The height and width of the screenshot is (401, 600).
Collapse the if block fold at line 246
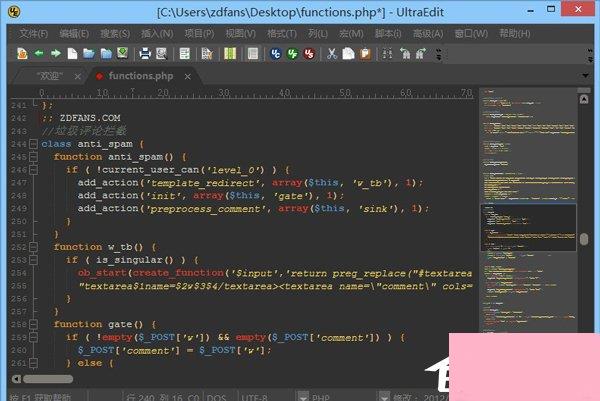point(34,170)
